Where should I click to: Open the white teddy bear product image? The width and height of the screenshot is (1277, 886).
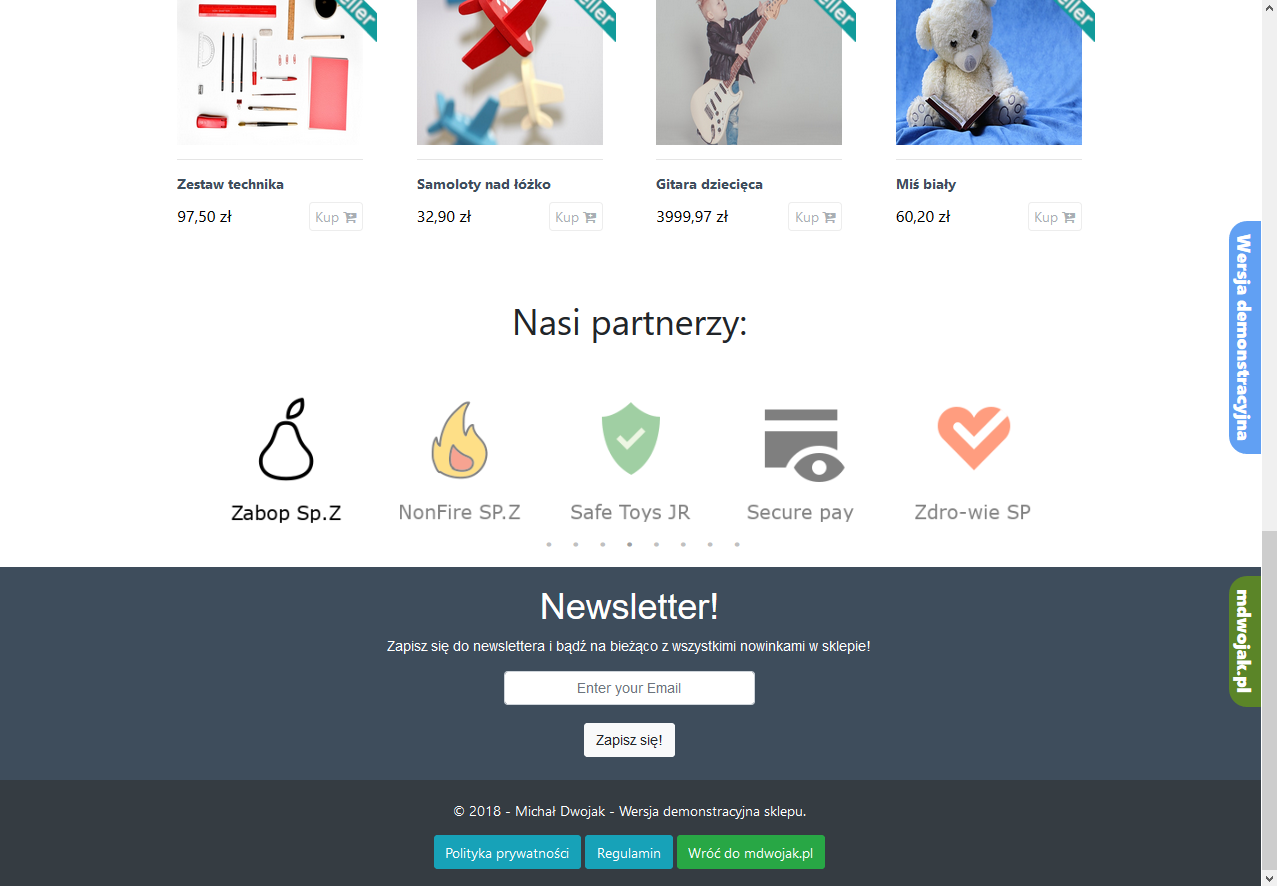click(989, 72)
